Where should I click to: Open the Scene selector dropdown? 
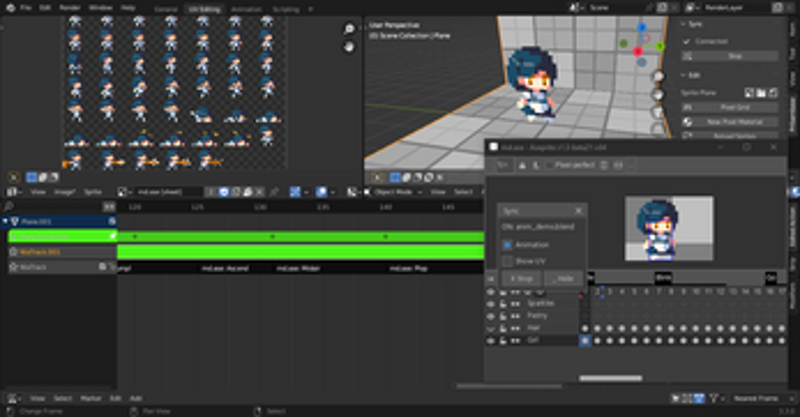[578, 8]
